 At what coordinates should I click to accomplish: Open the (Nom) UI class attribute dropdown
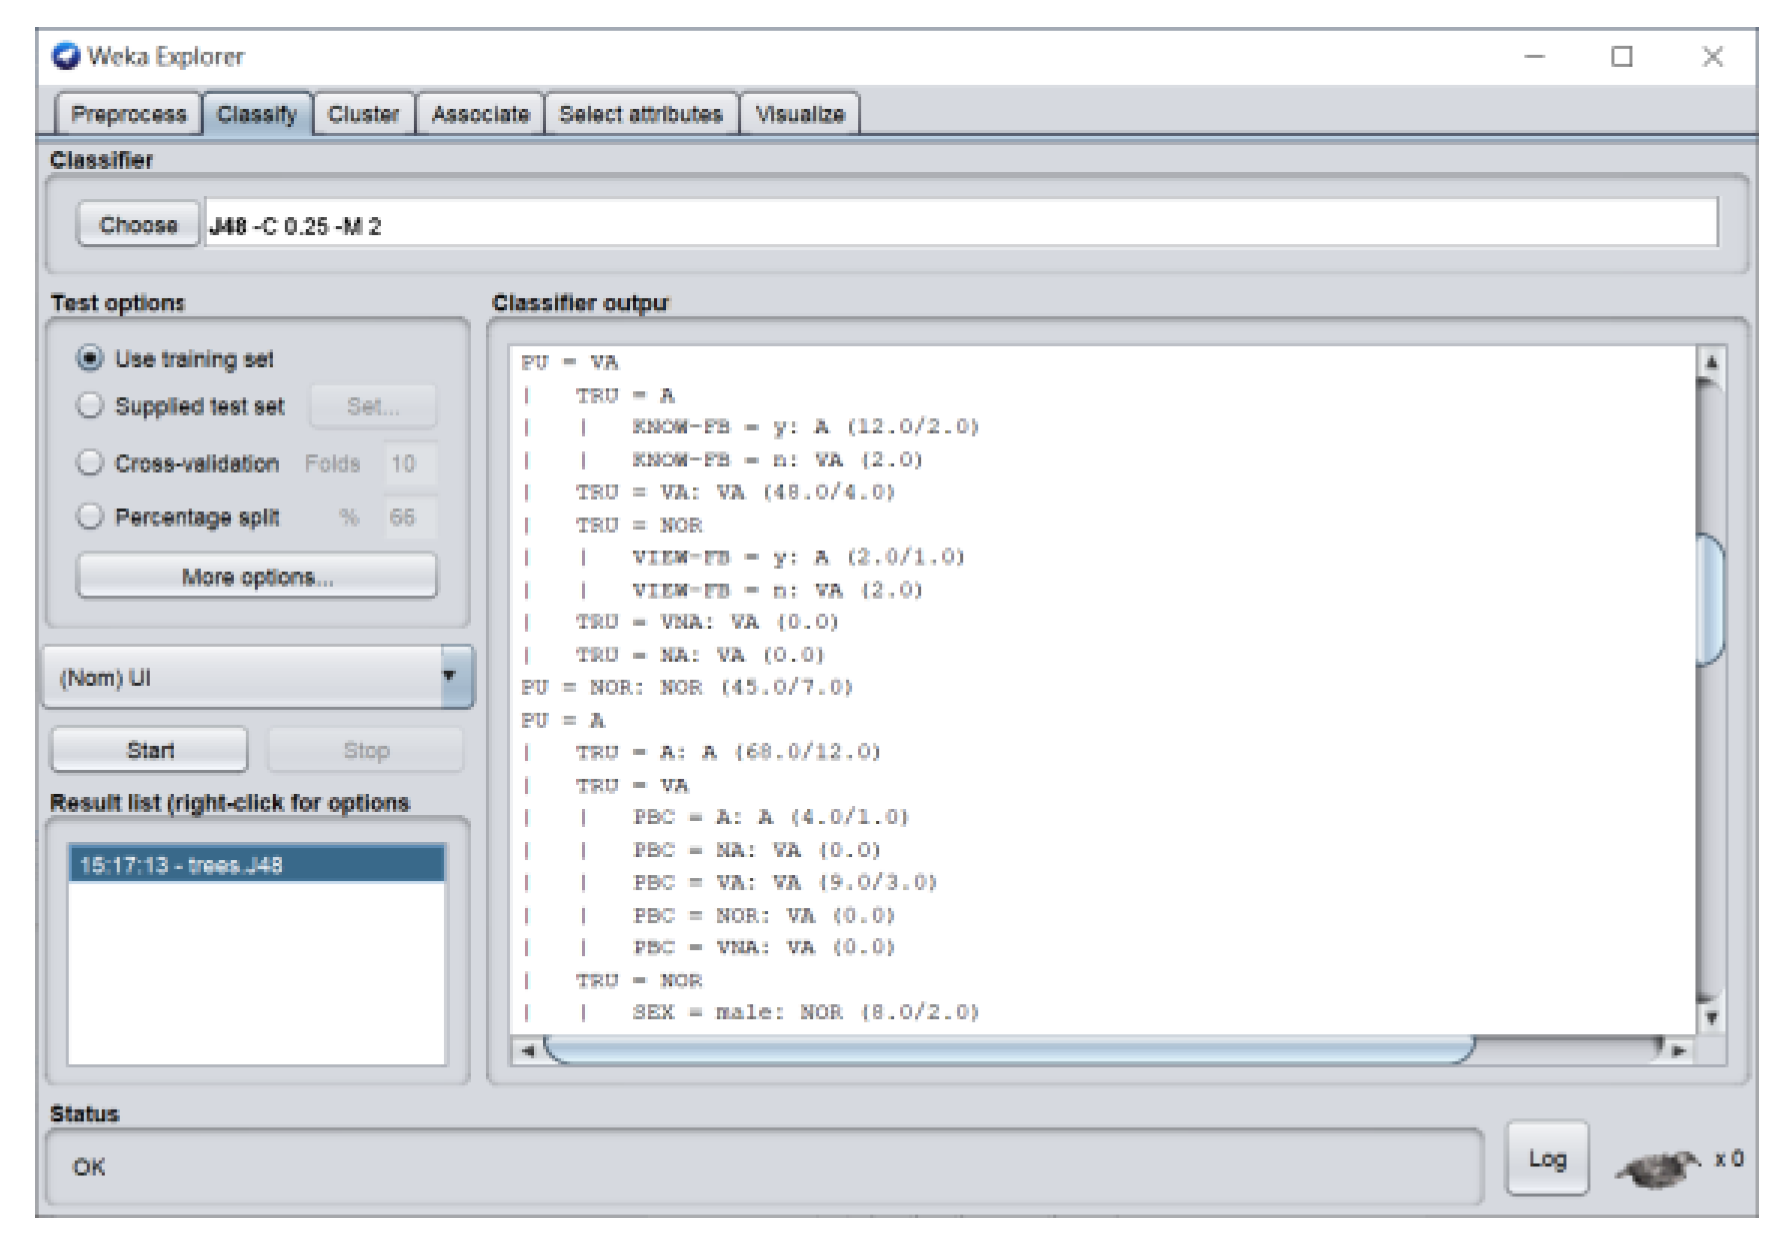[x=257, y=678]
